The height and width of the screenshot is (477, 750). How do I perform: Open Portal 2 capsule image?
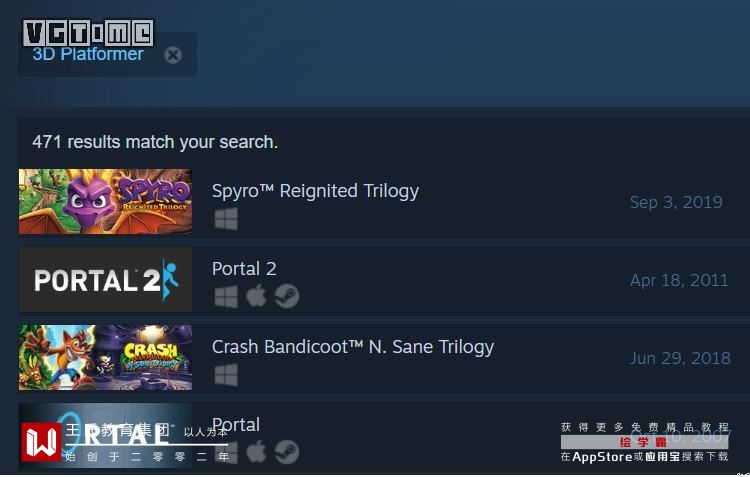(105, 279)
